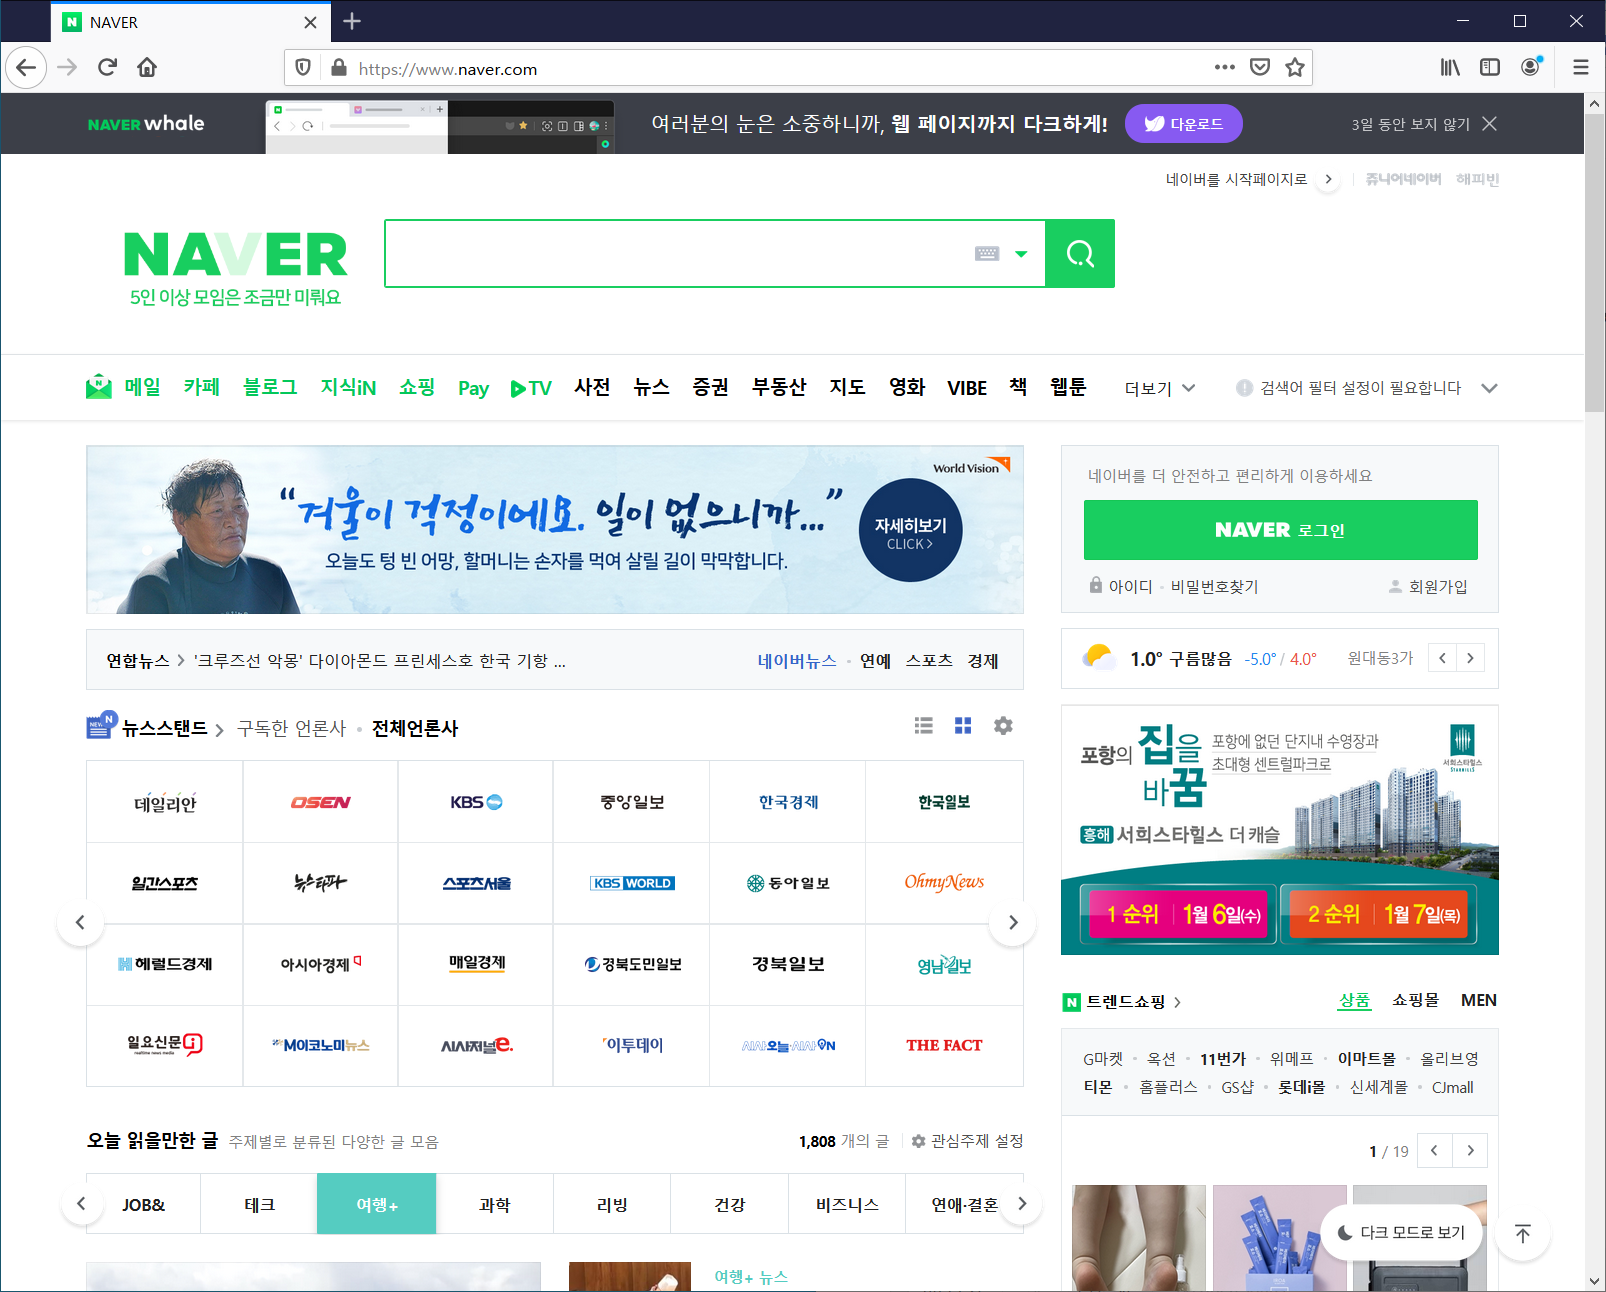The image size is (1606, 1292).
Task: Expand the search autocomplete dropdown arrow
Action: click(1021, 254)
